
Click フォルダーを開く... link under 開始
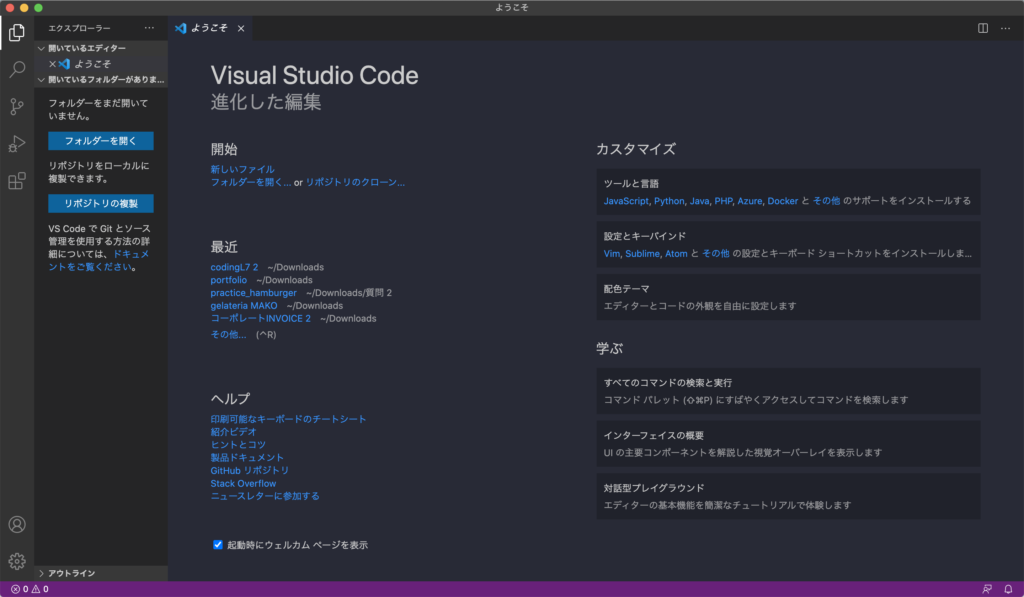coord(251,182)
